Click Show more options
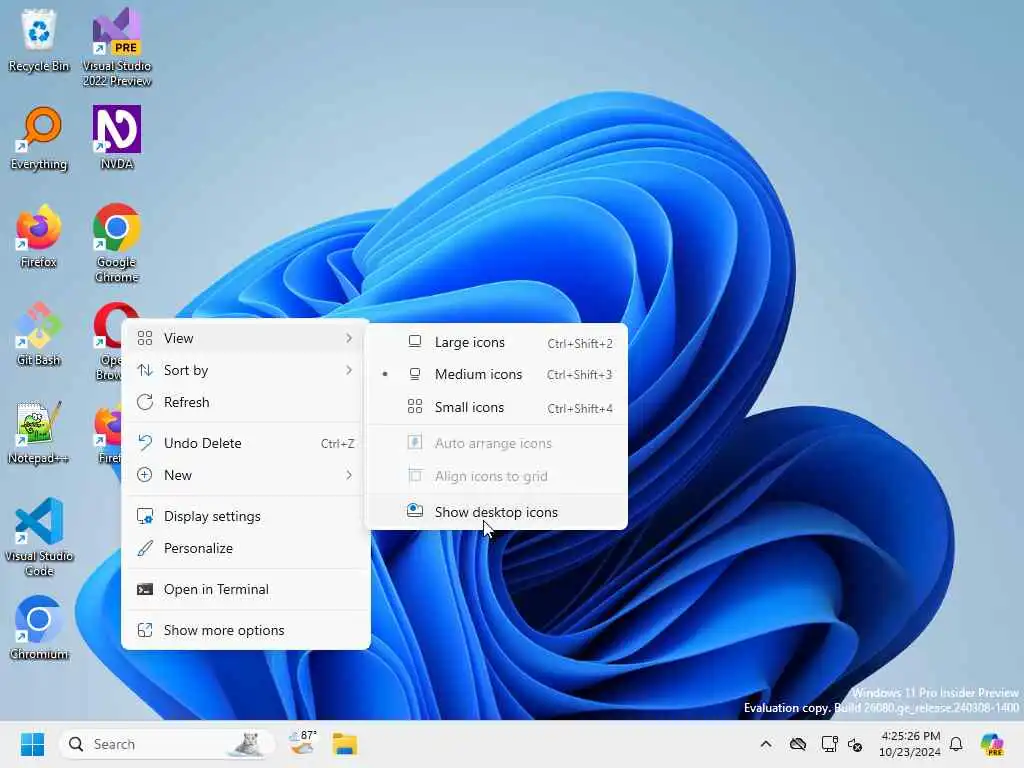This screenshot has height=768, width=1024. (x=246, y=631)
